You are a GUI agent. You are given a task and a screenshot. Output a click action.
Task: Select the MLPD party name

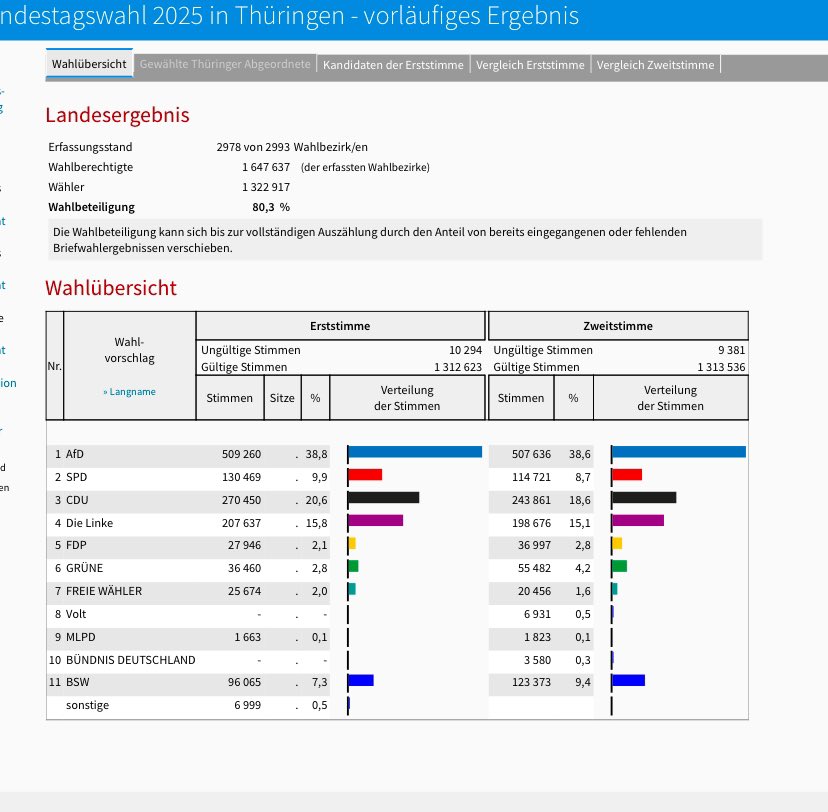tap(81, 637)
